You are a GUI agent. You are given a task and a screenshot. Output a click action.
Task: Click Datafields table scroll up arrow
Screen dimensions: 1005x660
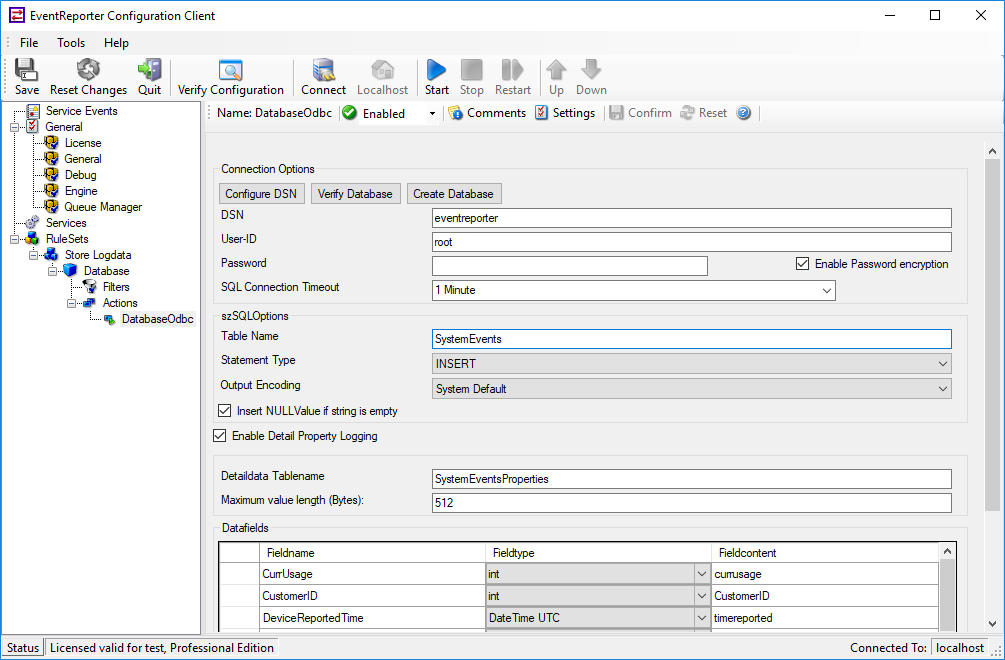pyautogui.click(x=947, y=552)
